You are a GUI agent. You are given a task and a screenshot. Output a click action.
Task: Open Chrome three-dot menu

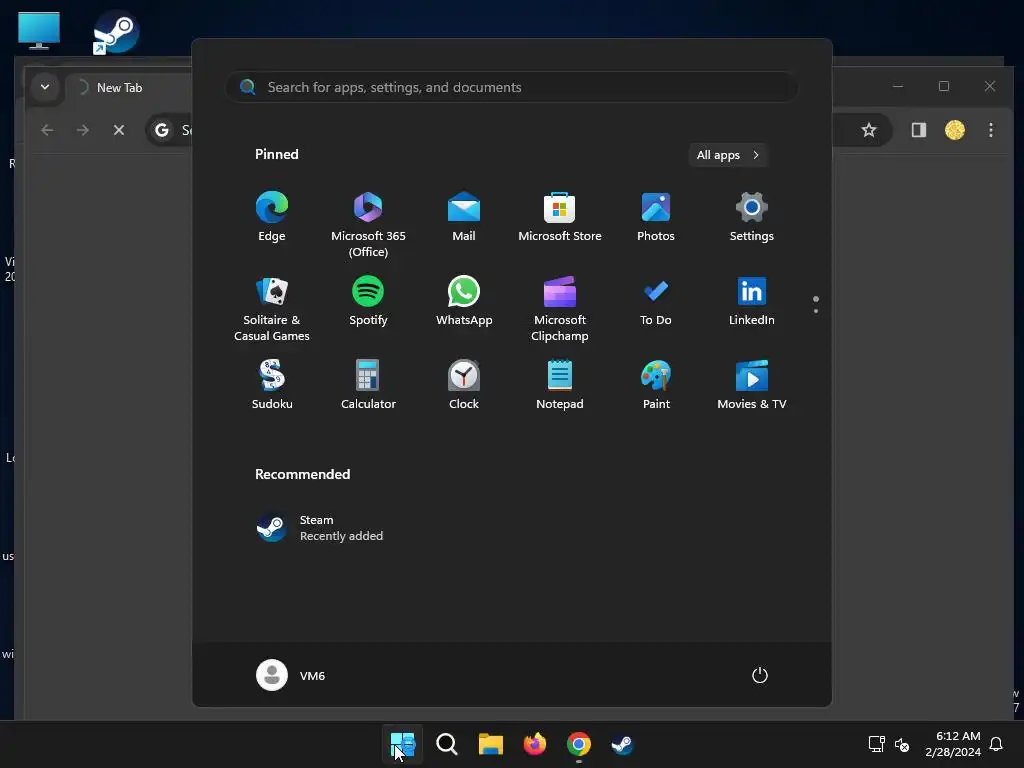click(991, 130)
